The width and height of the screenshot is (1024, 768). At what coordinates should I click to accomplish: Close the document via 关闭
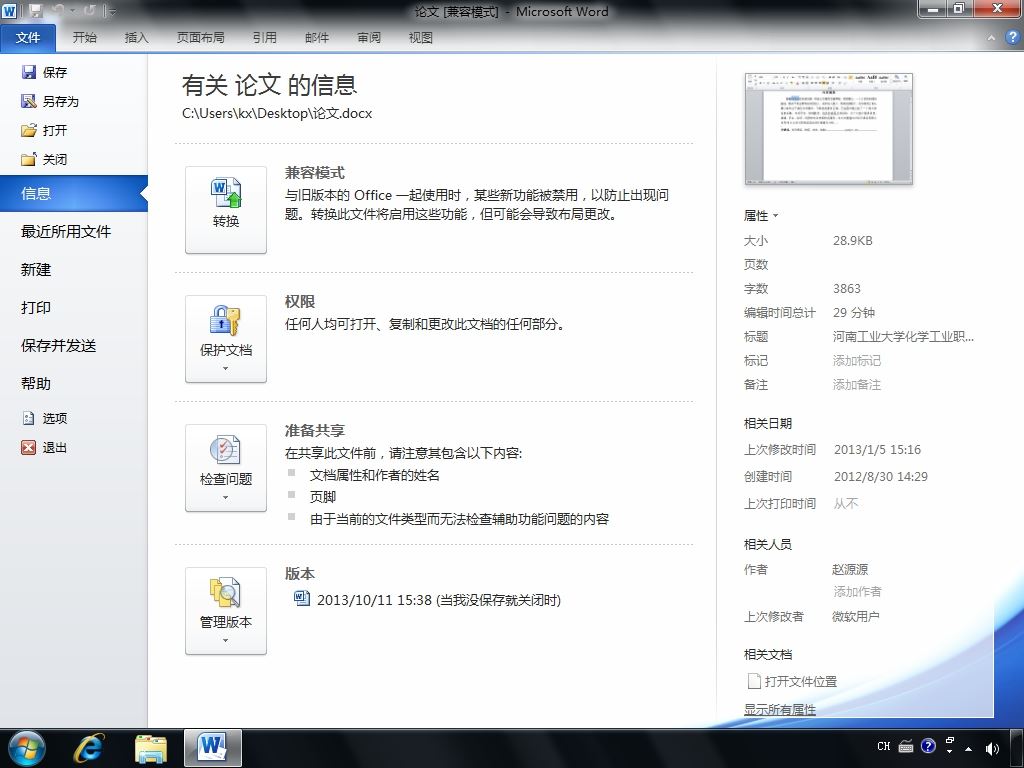pyautogui.click(x=44, y=159)
